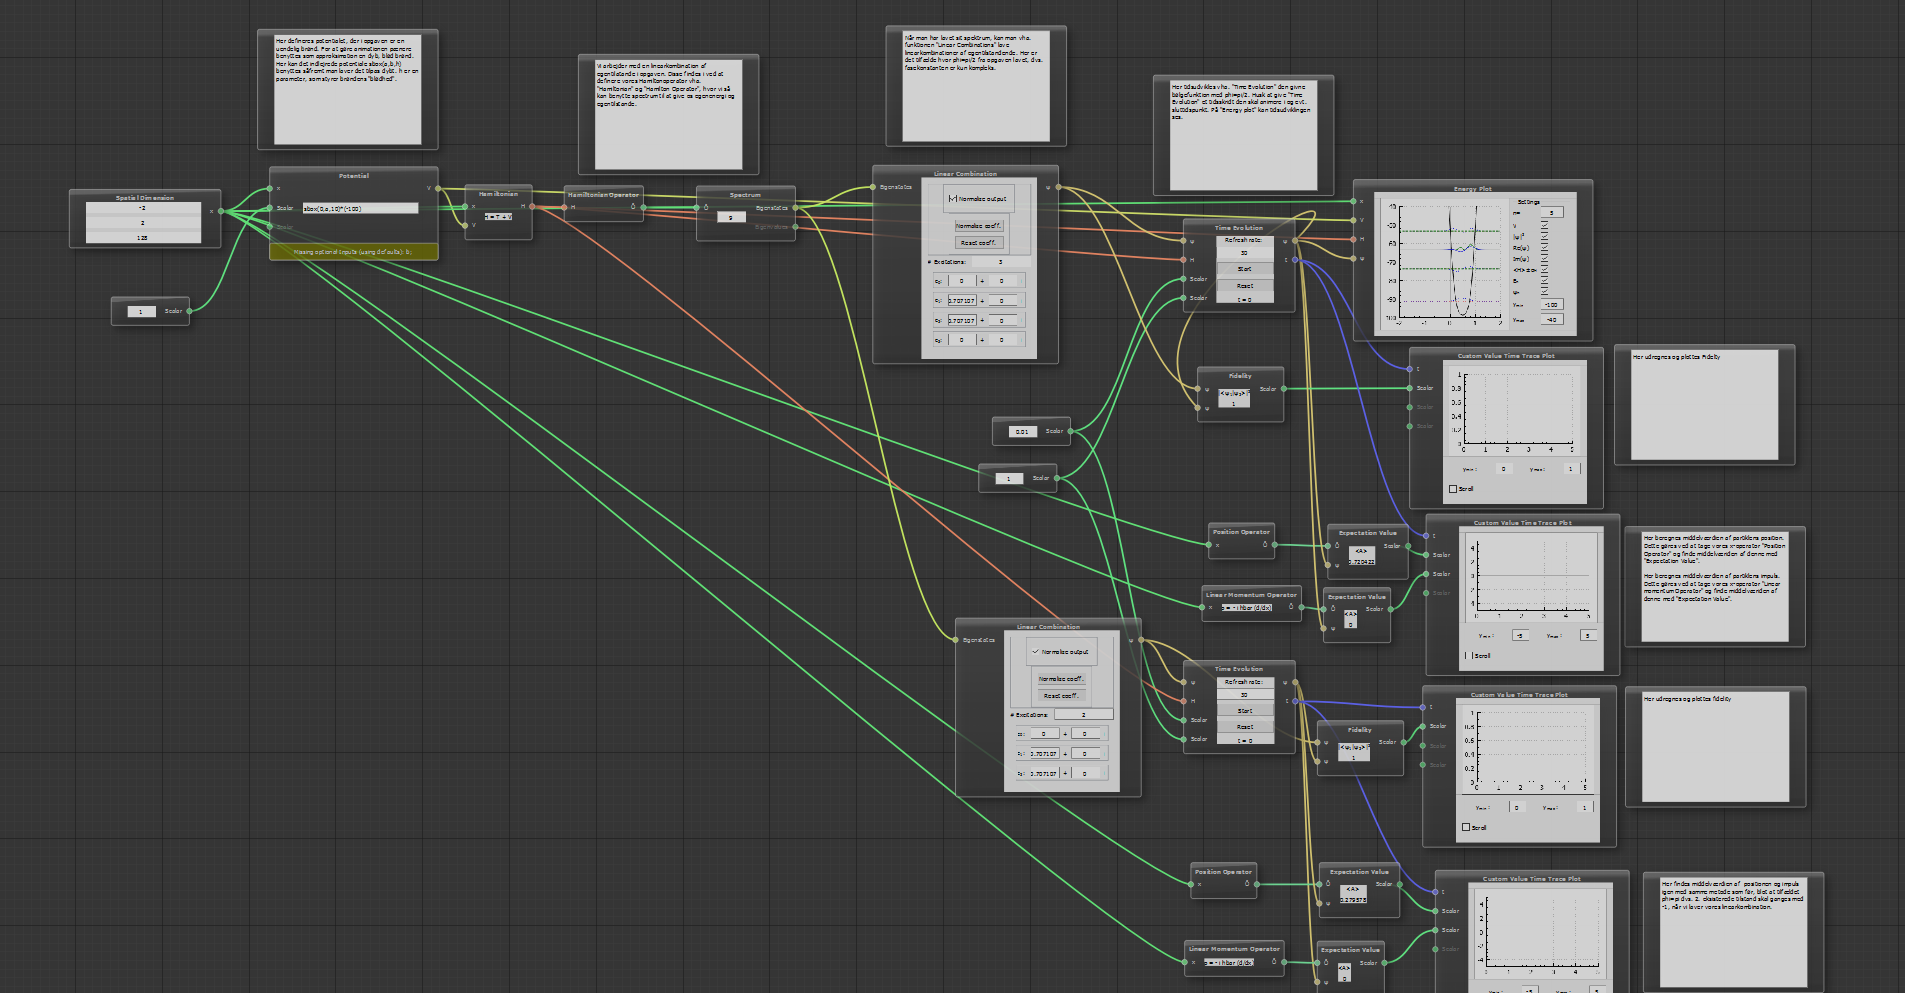Click Normalize coeff. in the upper Linear Combination
The image size is (1905, 993).
[977, 226]
